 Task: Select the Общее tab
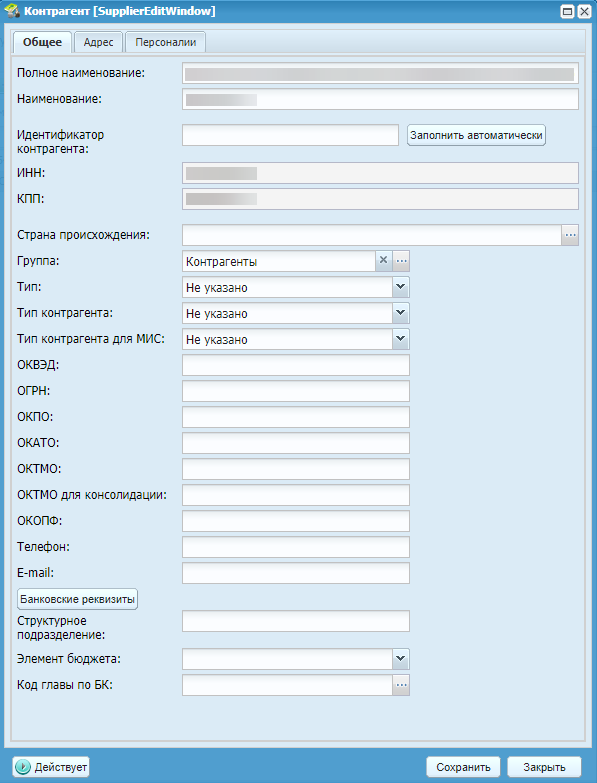(42, 42)
